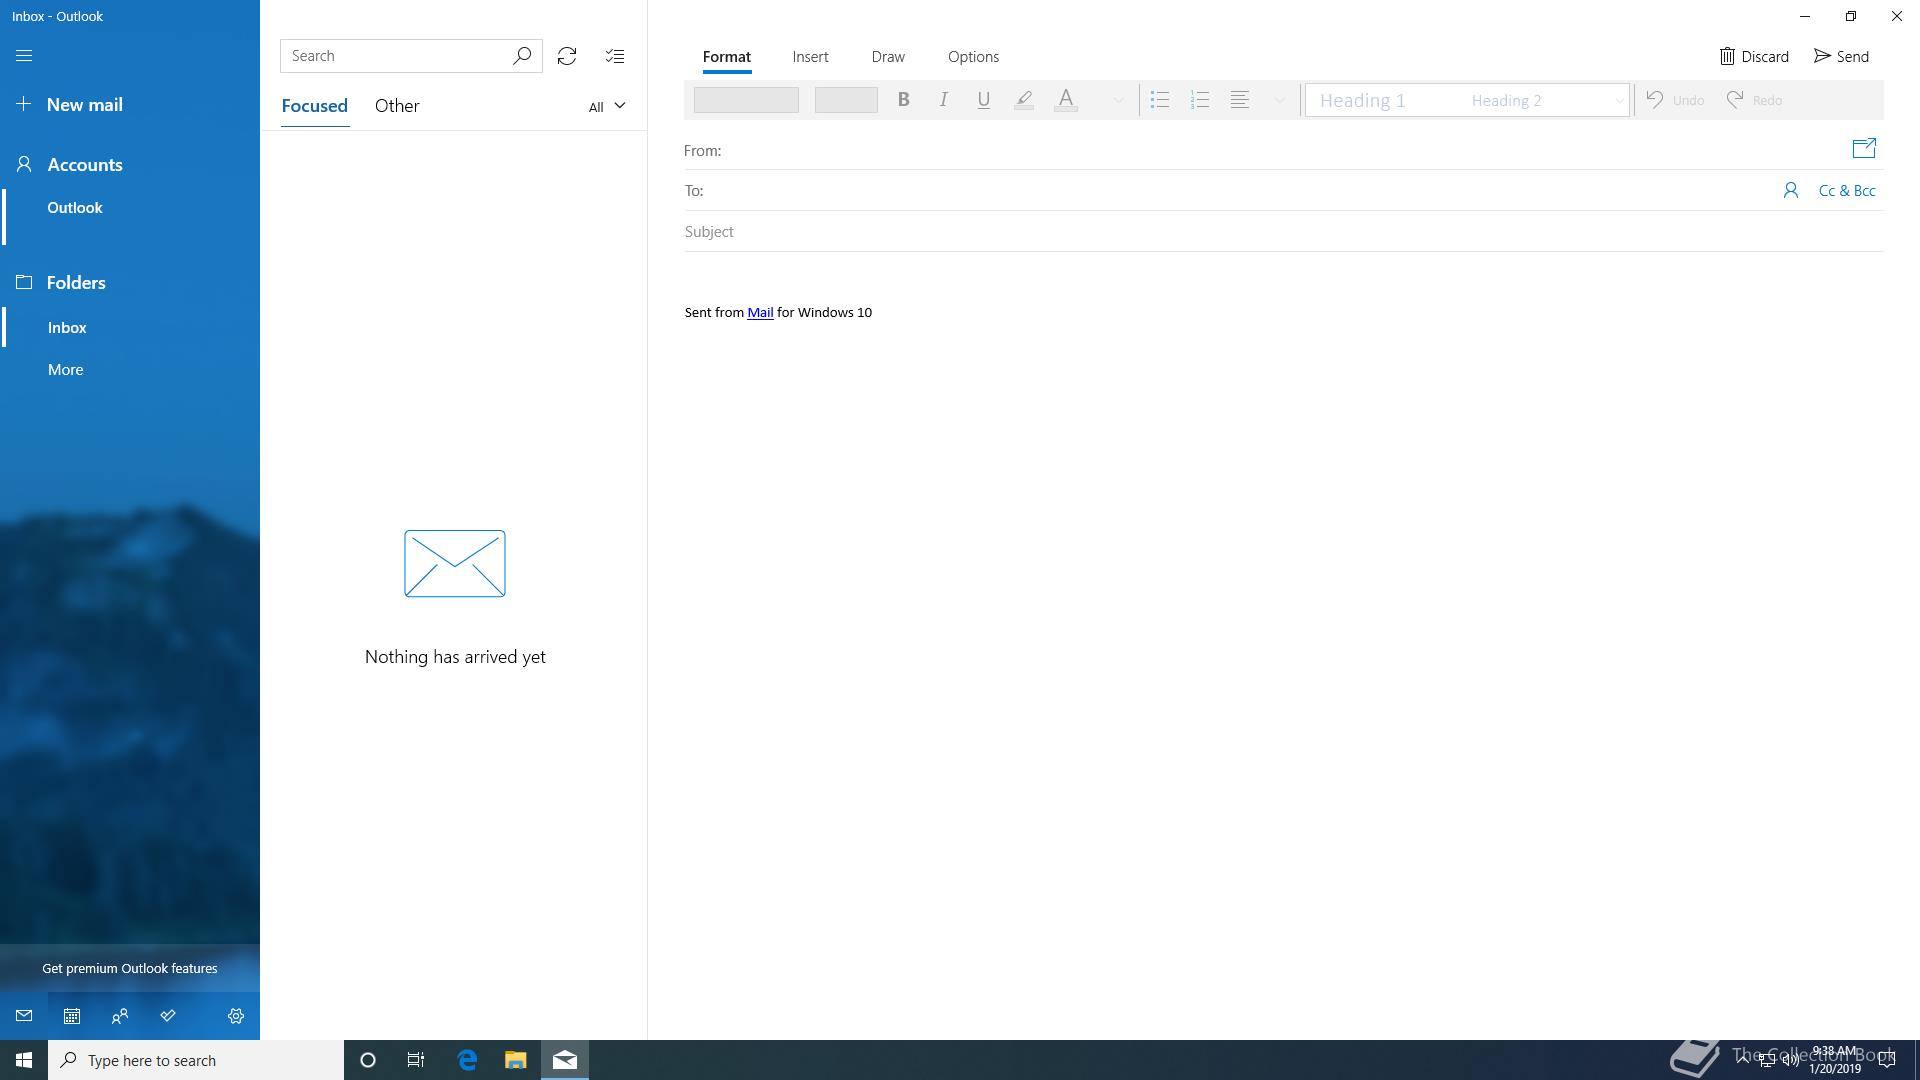The height and width of the screenshot is (1080, 1920).
Task: Toggle italic formatting
Action: point(943,100)
